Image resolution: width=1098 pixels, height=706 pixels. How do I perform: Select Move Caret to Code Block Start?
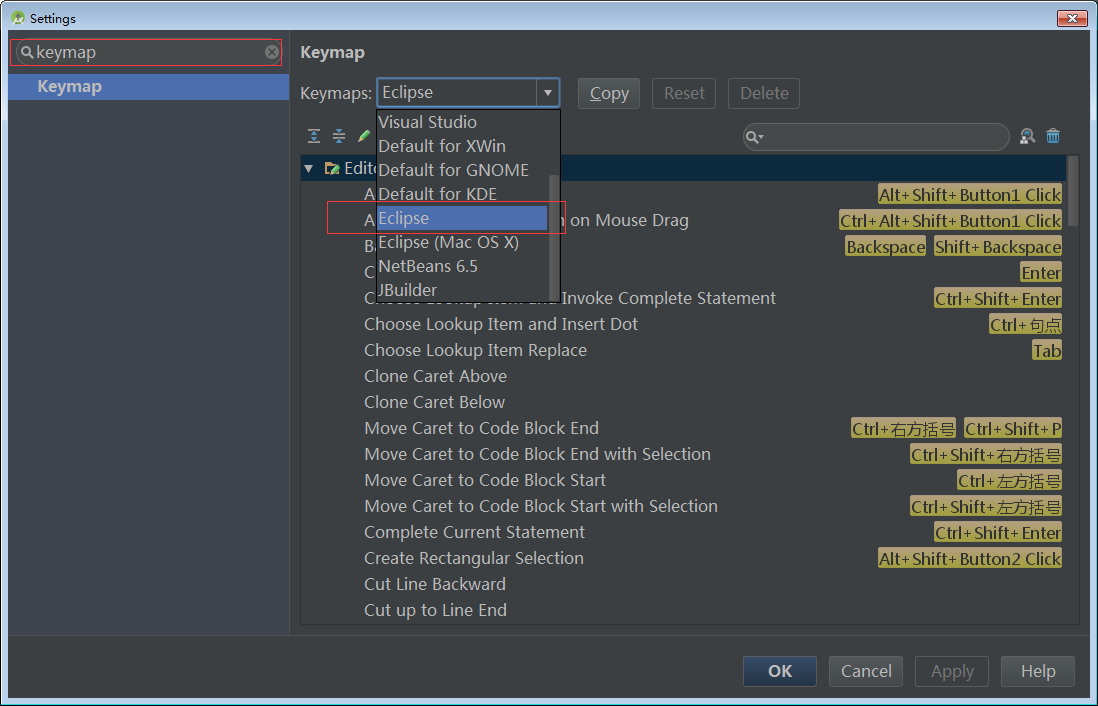click(485, 480)
